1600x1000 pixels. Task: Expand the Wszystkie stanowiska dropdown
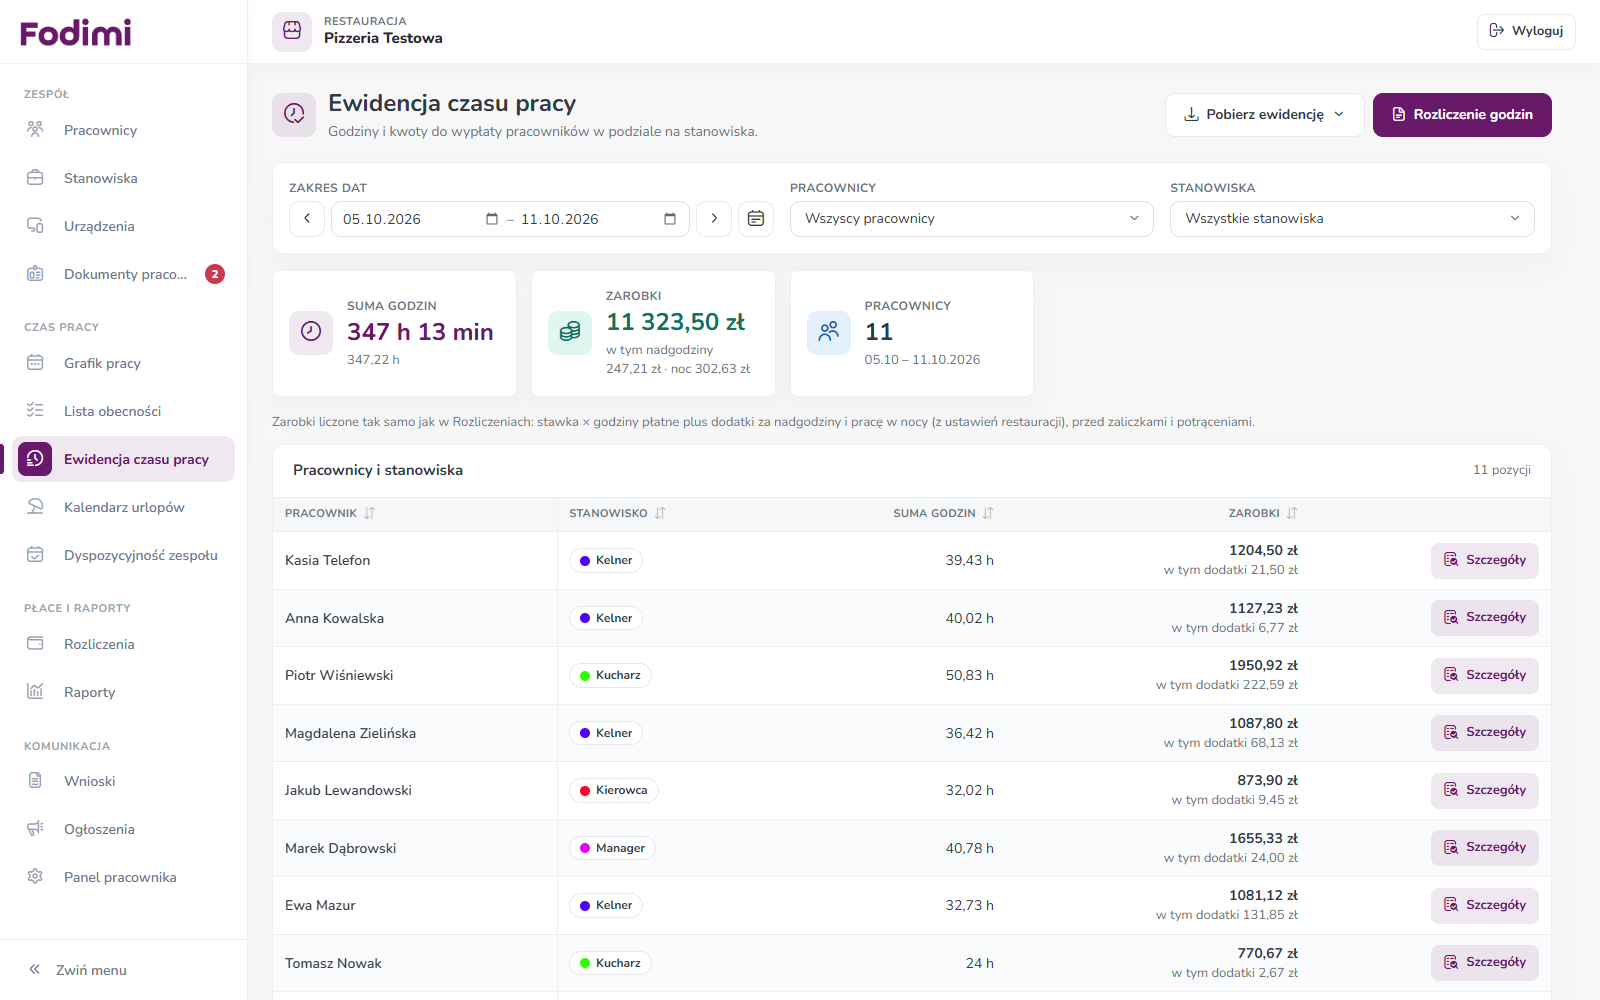[1352, 219]
